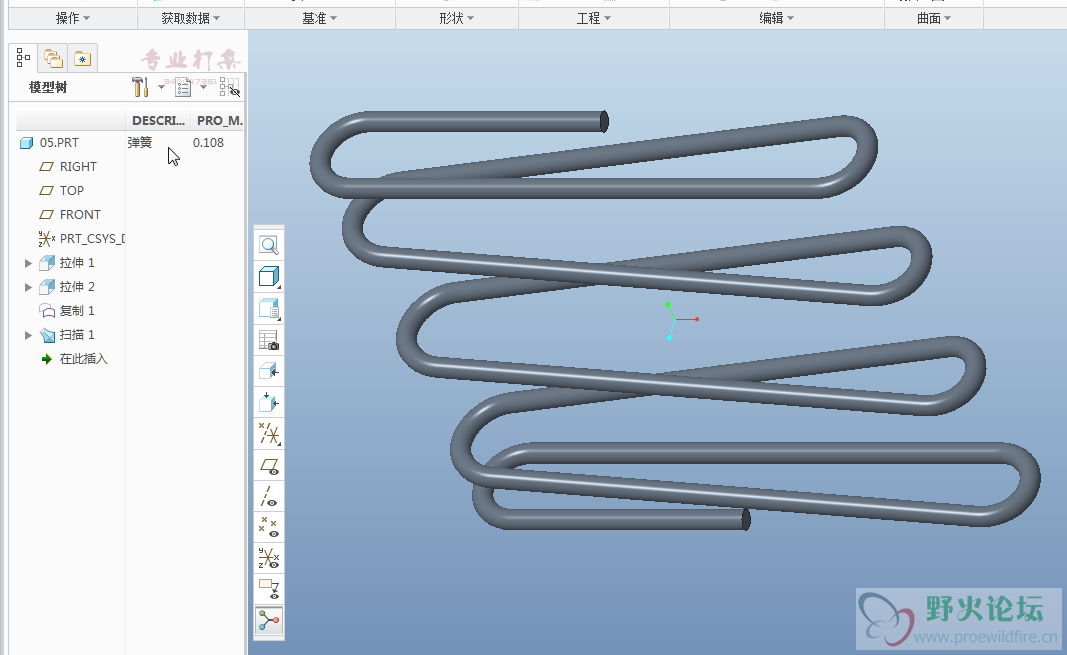This screenshot has height=655, width=1067.
Task: Expand the 扫描 1 feature node
Action: [29, 335]
